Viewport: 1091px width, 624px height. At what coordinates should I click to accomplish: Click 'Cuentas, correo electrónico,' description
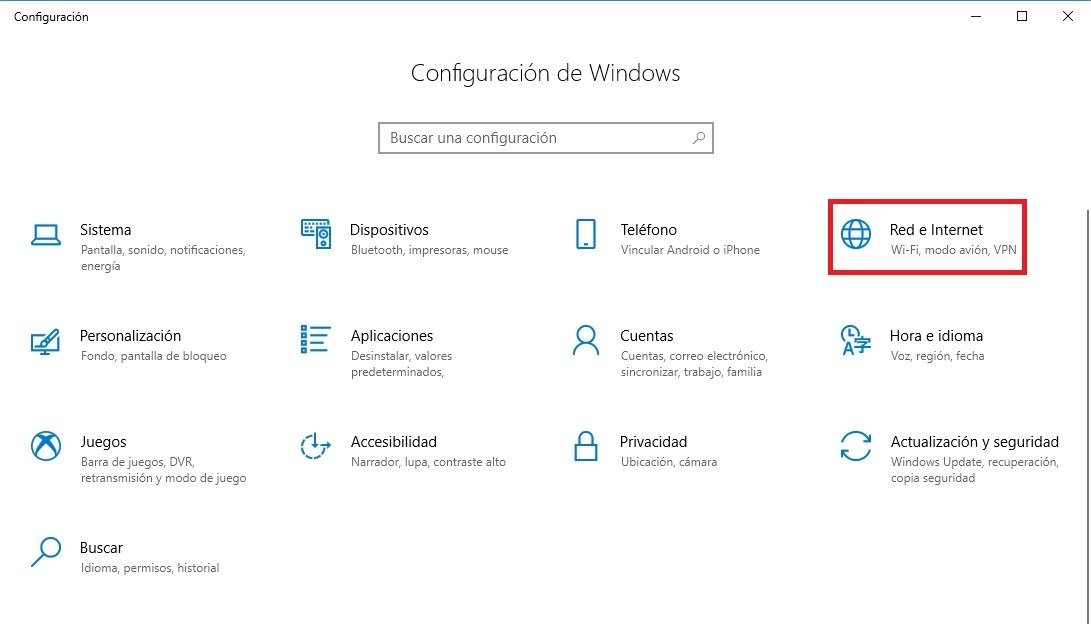click(694, 355)
